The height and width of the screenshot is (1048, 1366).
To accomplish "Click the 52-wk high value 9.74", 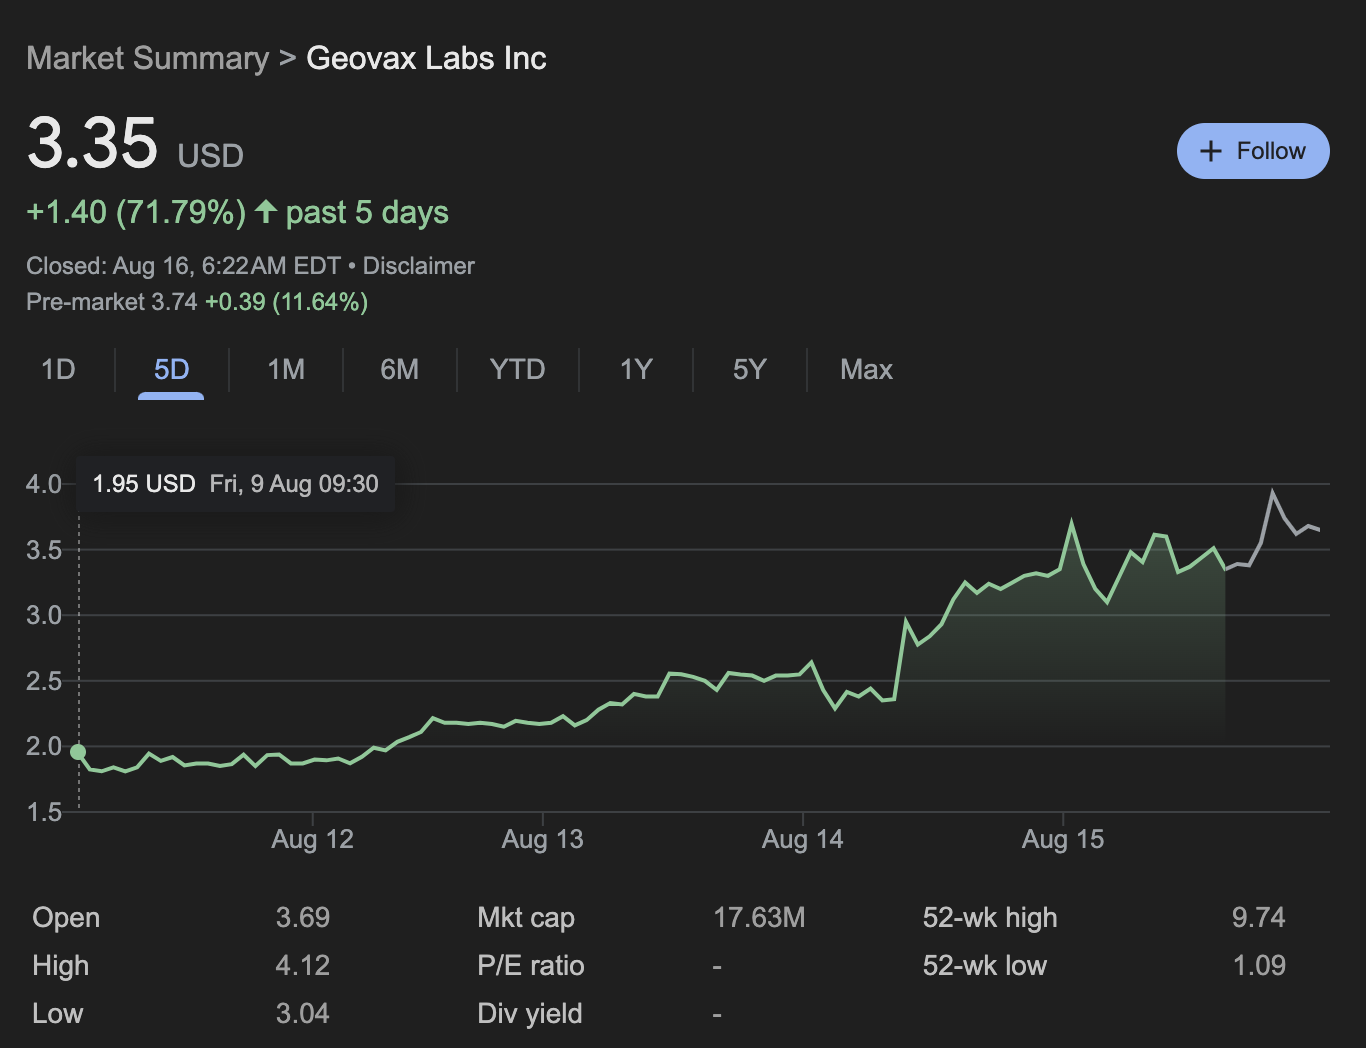I will point(1259,918).
